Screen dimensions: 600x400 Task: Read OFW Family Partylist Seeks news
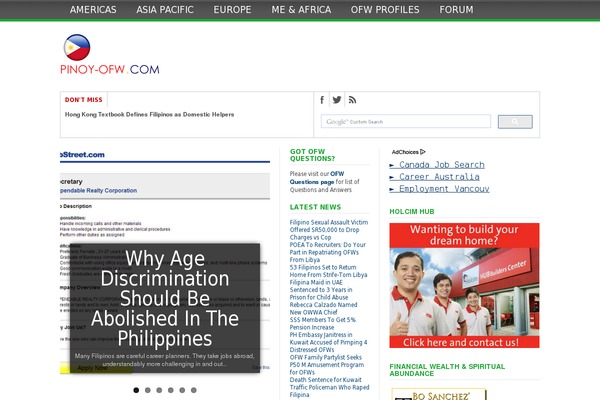point(327,365)
